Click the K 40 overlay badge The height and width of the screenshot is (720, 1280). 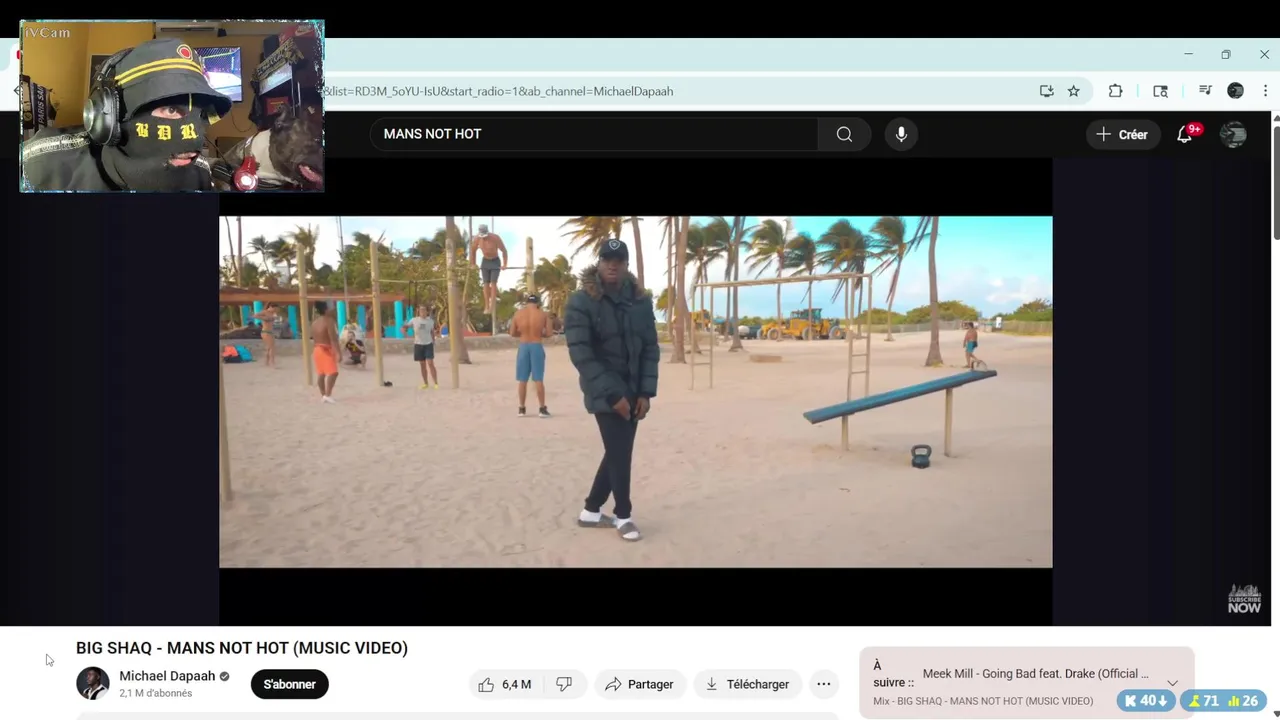[x=1146, y=701]
